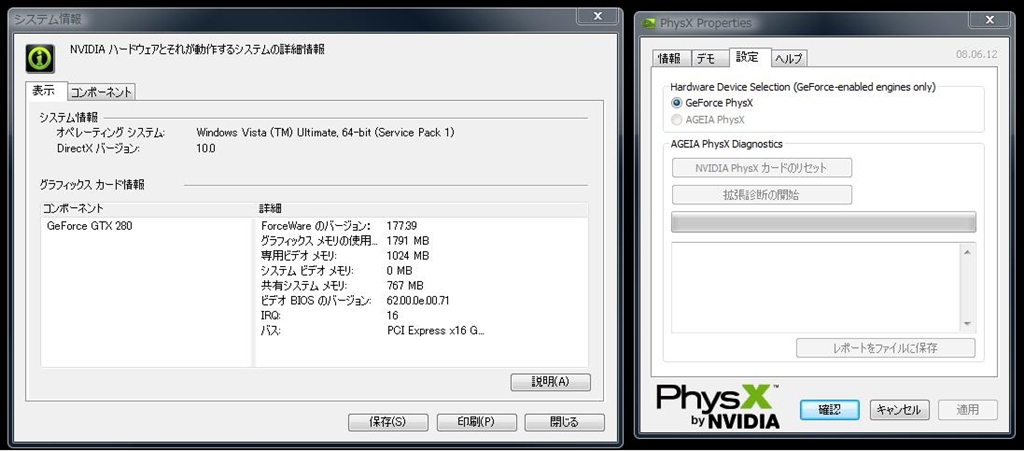The image size is (1024, 451).
Task: Click the 拡張診断の開始 button
Action: 761,194
